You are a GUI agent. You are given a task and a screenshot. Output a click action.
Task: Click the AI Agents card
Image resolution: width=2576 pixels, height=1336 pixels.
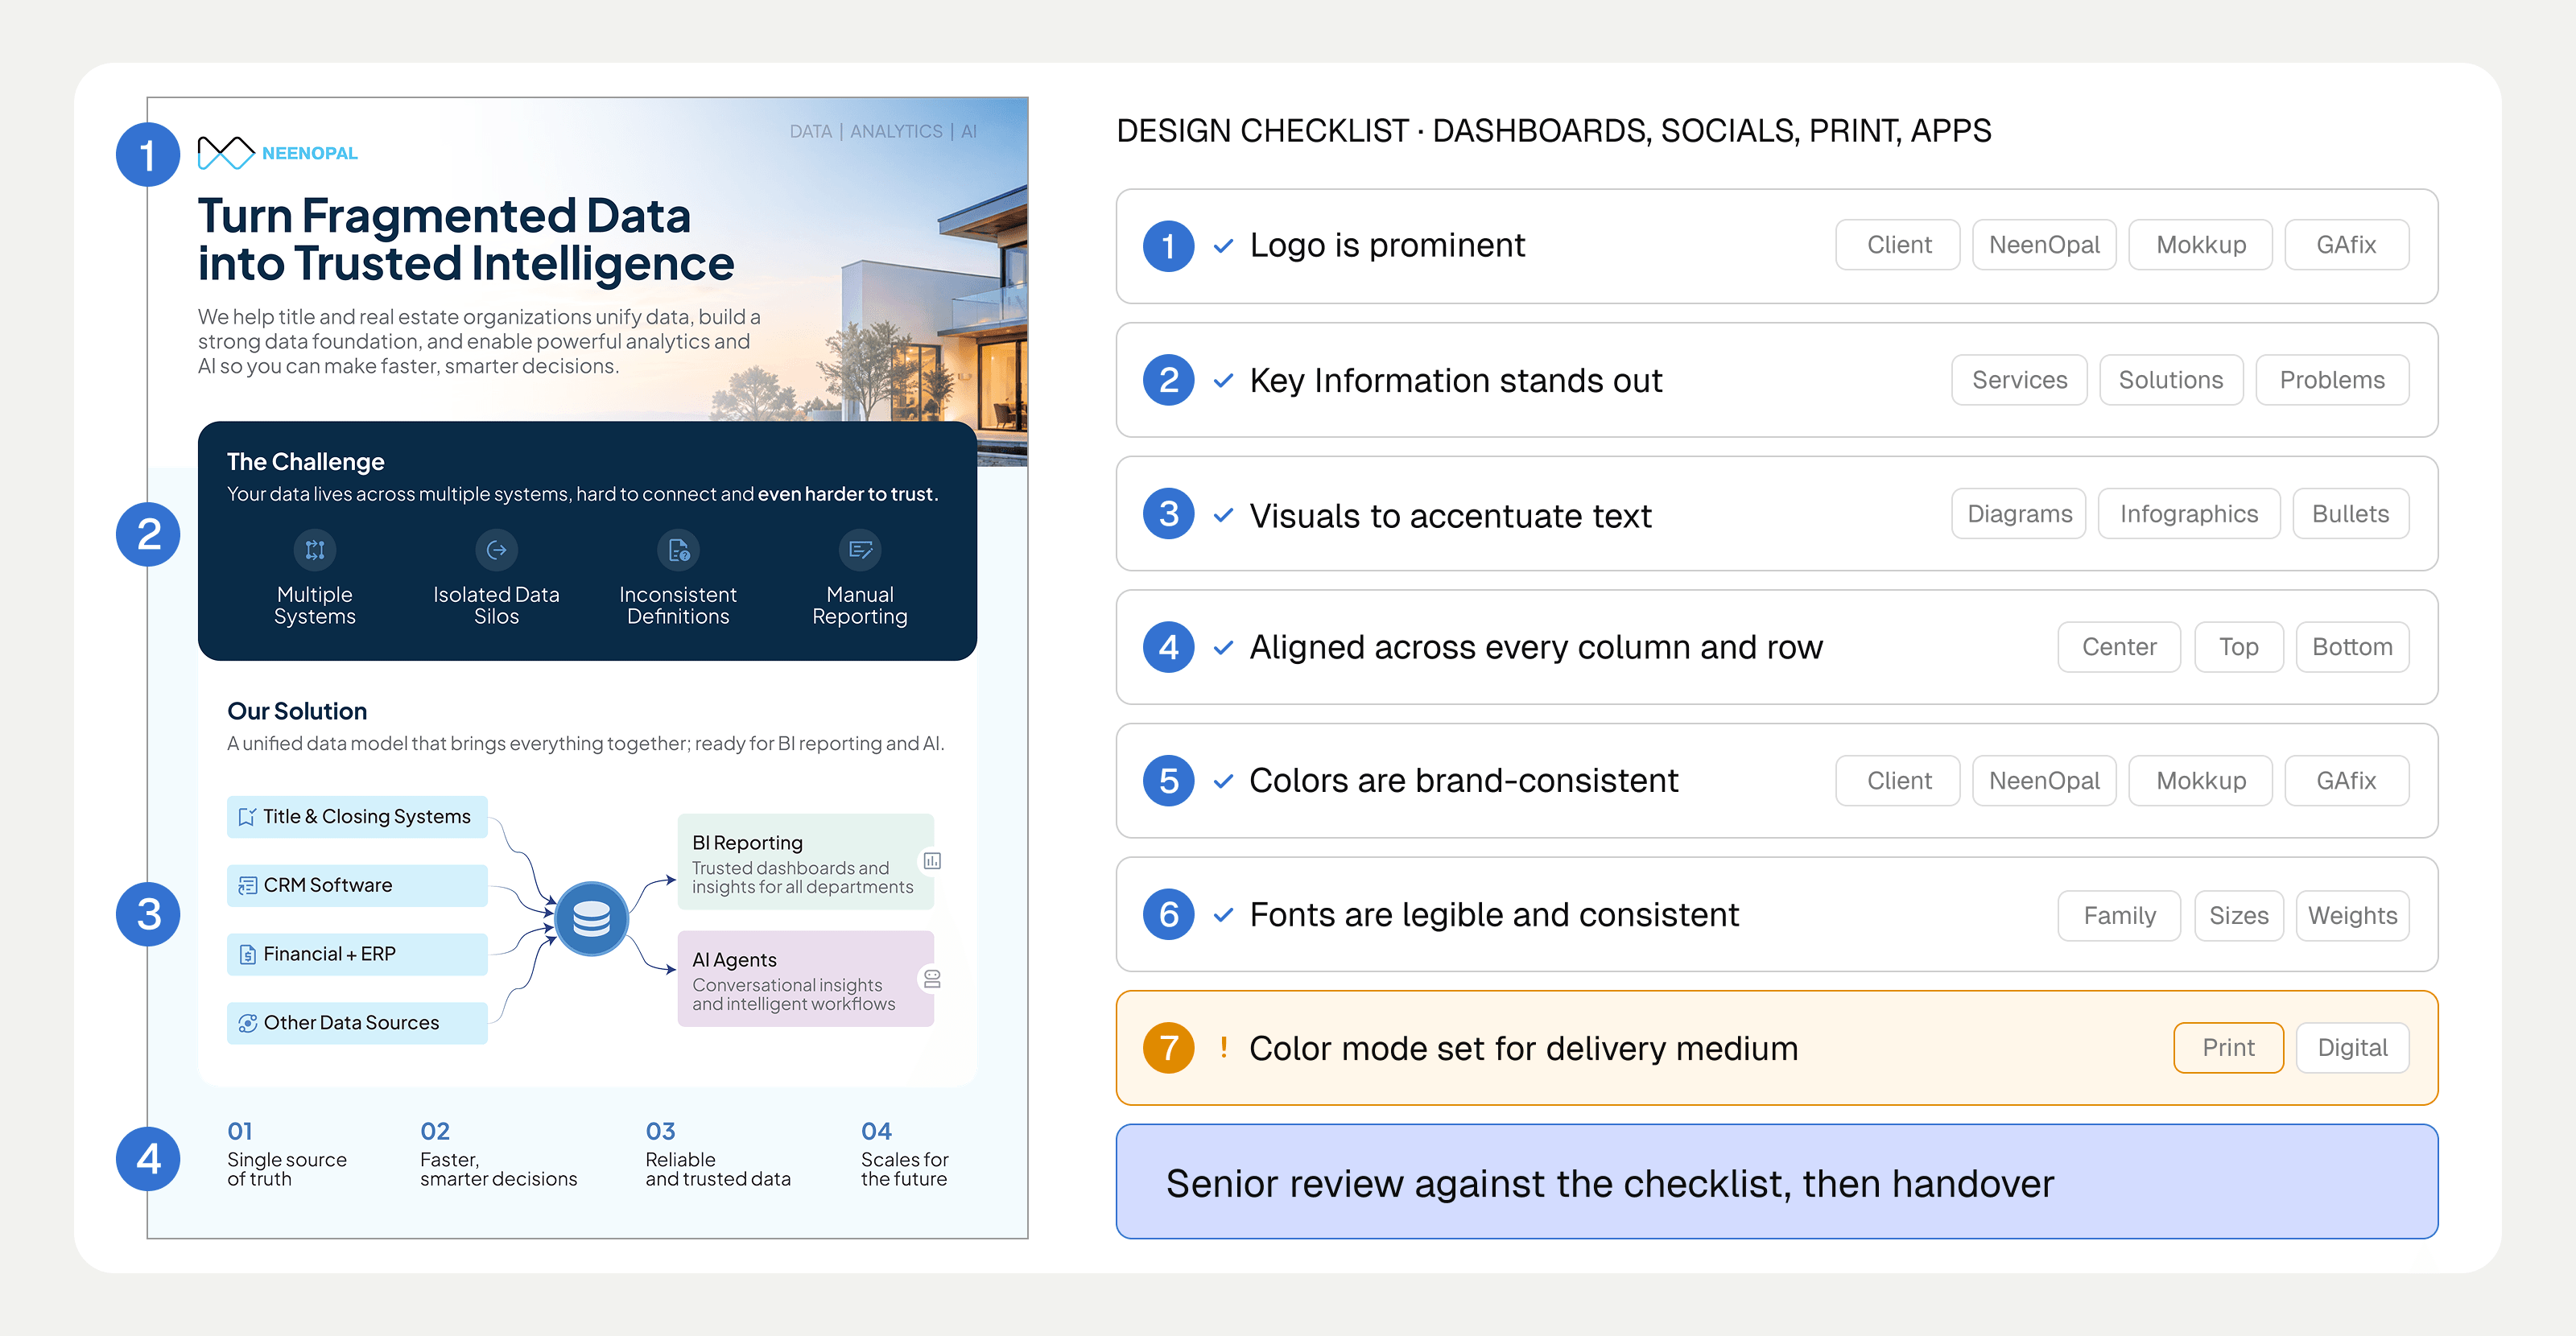(806, 979)
